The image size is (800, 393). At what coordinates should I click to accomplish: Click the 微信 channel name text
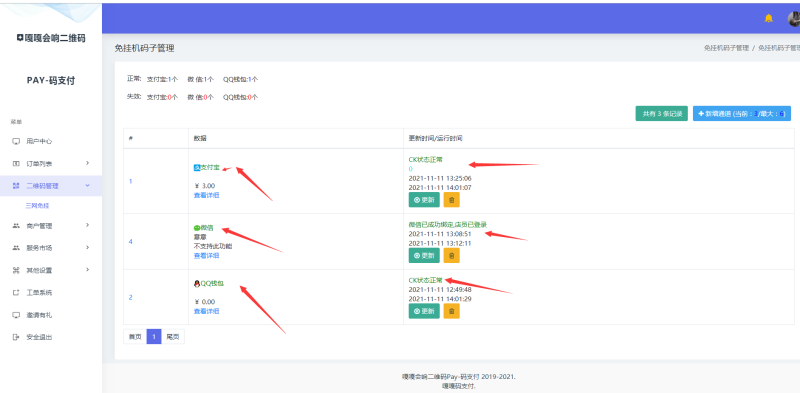click(x=207, y=228)
